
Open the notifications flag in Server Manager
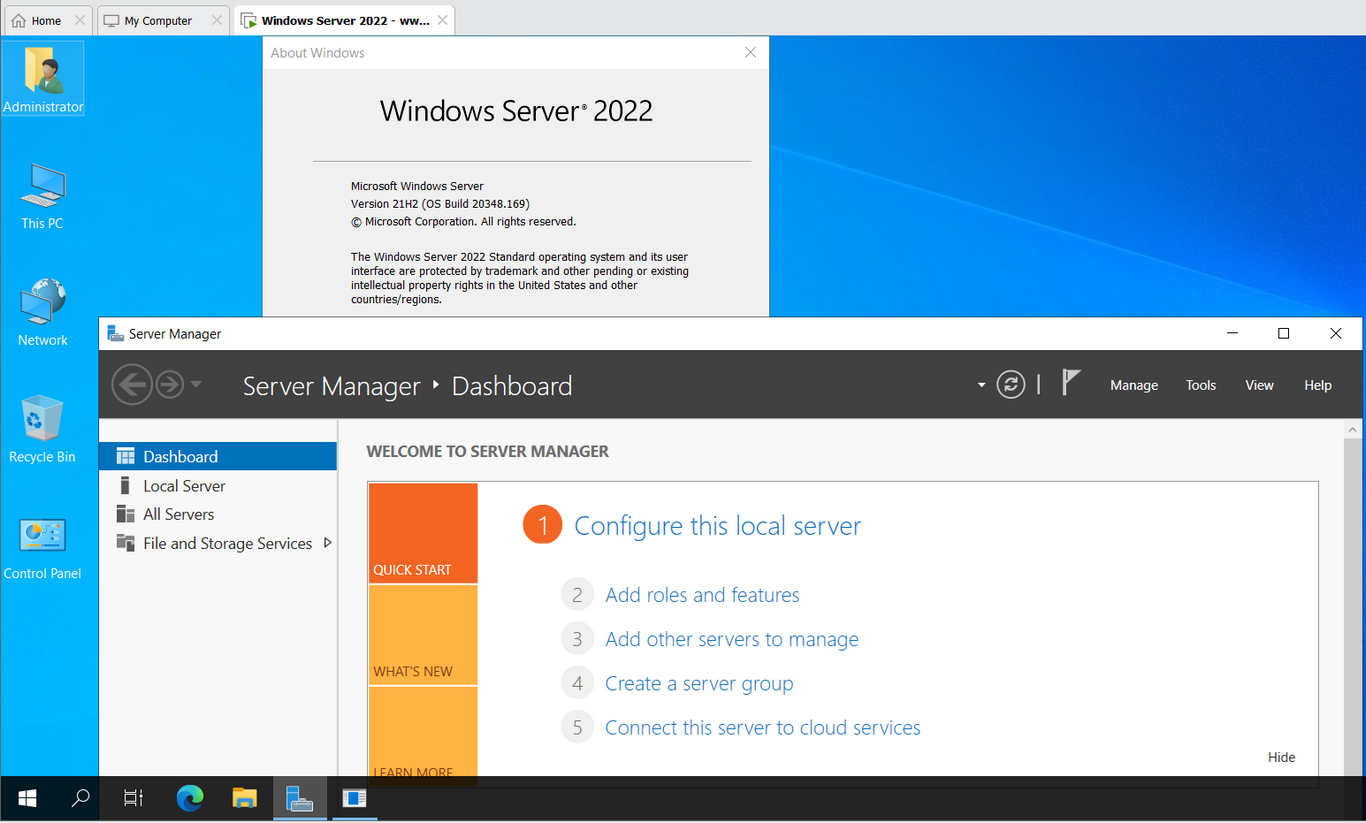[x=1070, y=383]
